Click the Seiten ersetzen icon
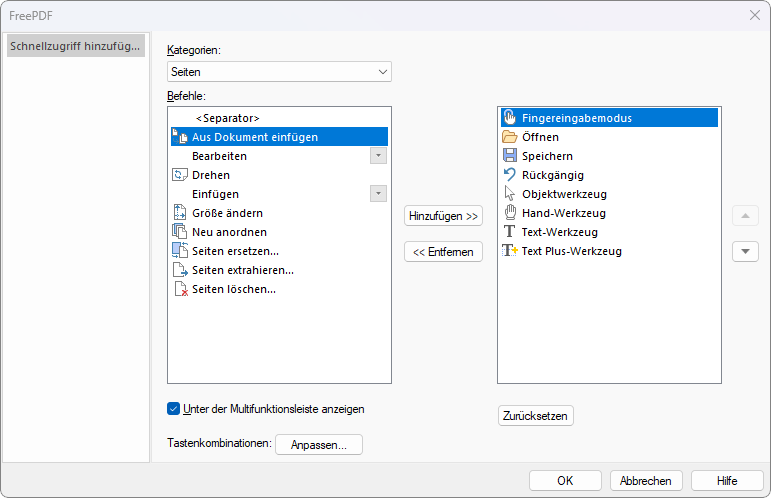Viewport: 771px width, 498px height. [180, 250]
